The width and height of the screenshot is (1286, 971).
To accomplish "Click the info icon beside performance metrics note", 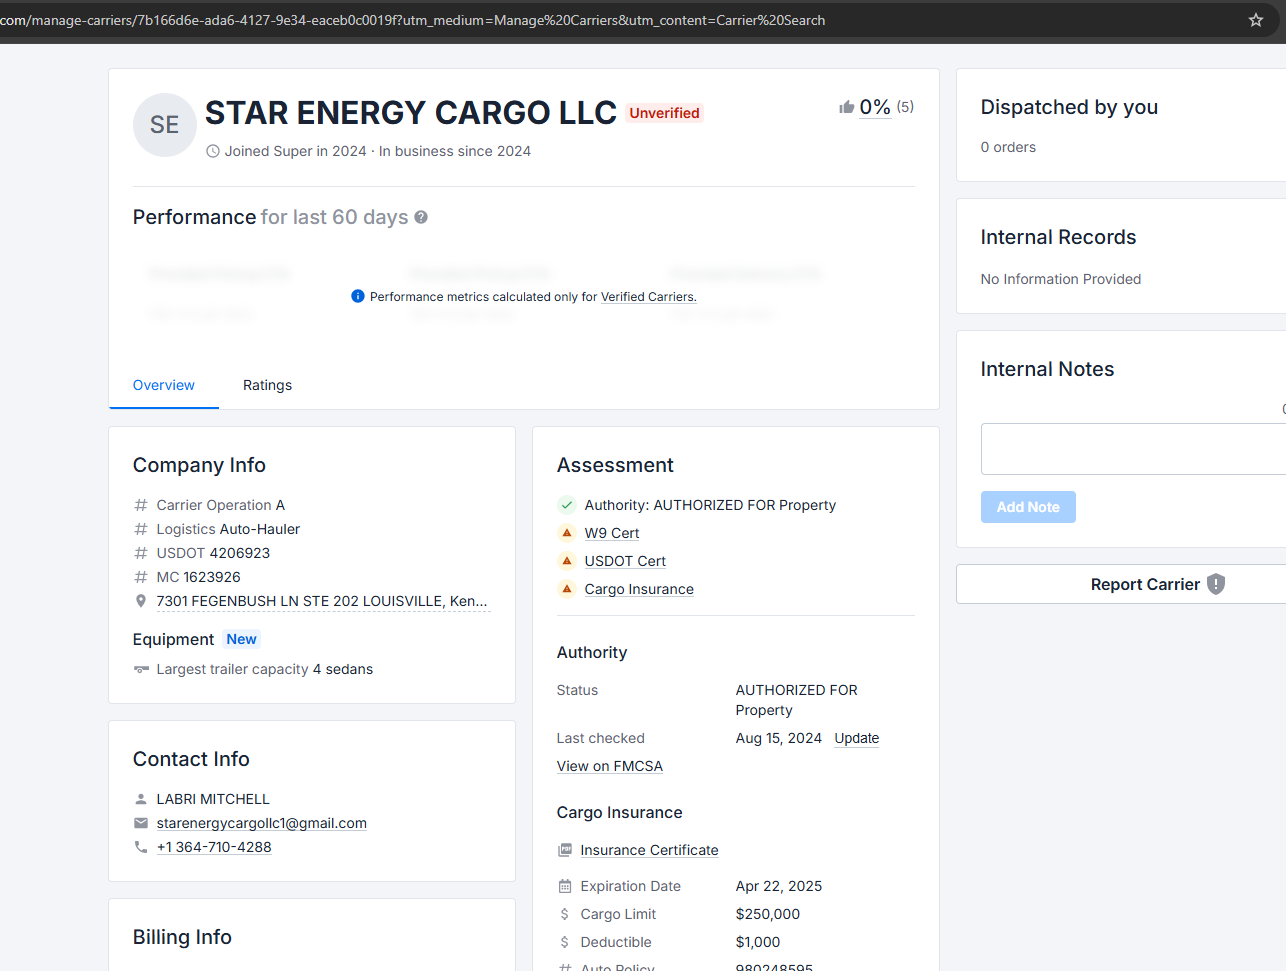I will click(358, 296).
